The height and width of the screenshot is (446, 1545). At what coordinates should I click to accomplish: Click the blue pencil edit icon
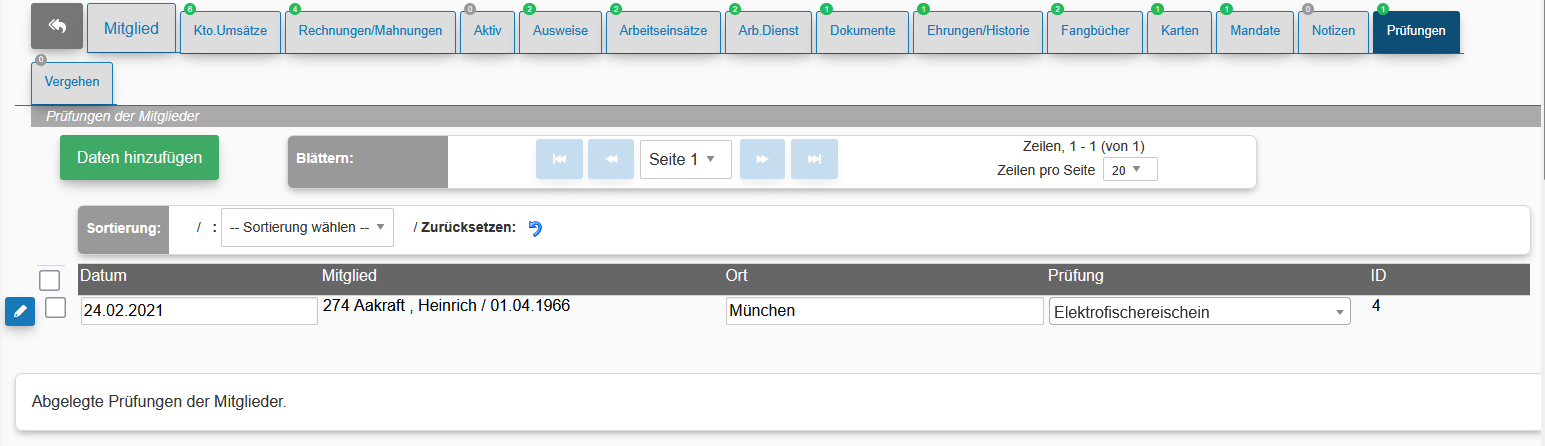coord(20,312)
